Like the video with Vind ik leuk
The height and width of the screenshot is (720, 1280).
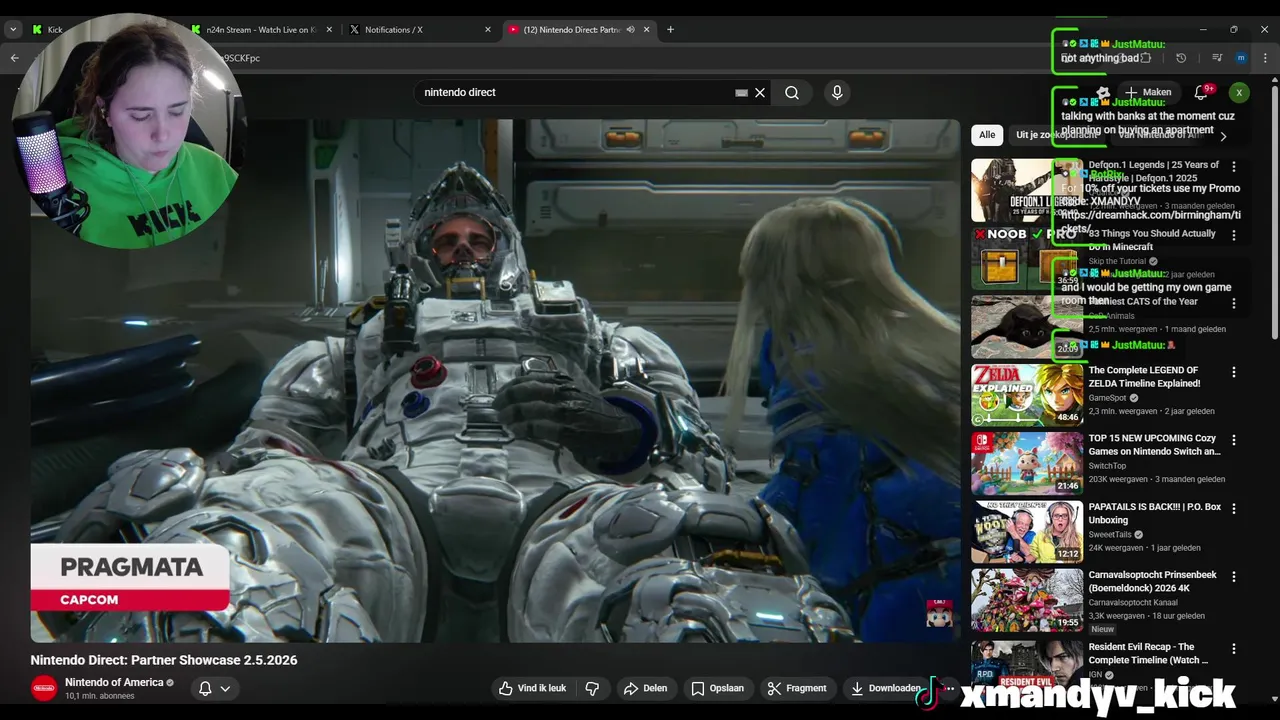pos(533,688)
